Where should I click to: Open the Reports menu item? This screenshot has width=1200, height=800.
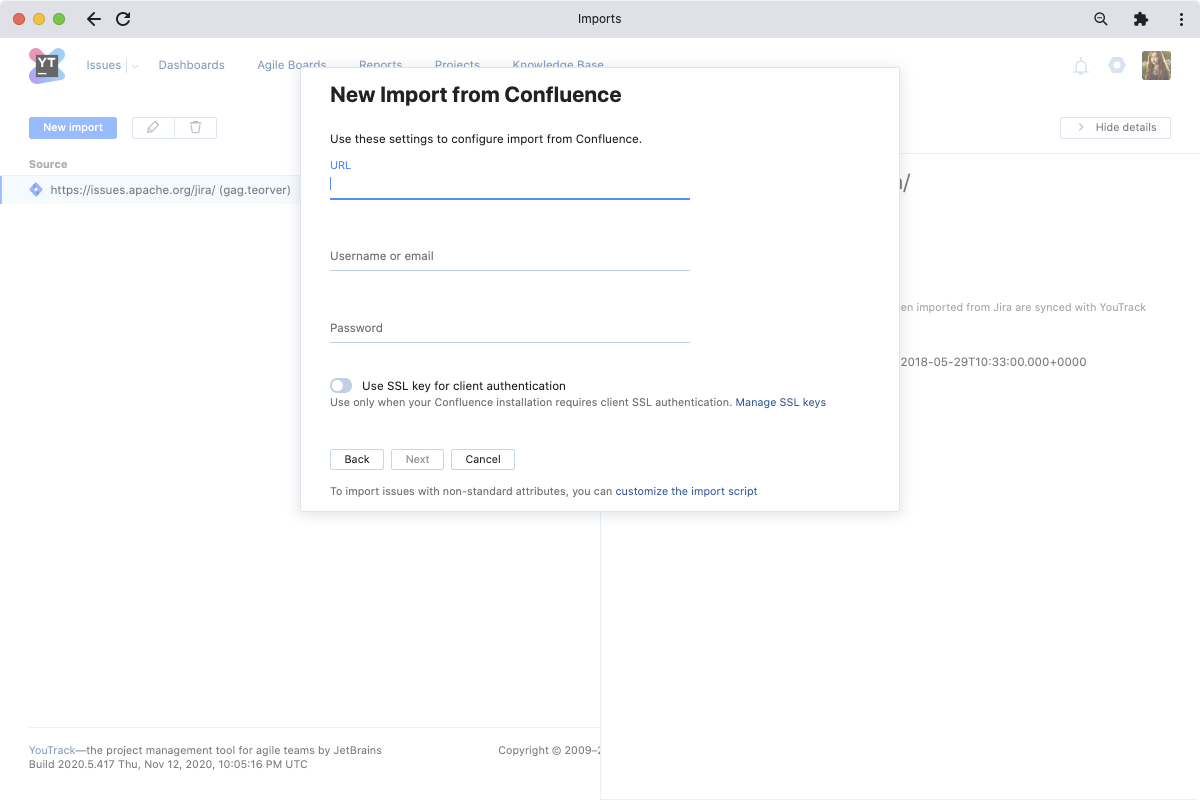380,65
